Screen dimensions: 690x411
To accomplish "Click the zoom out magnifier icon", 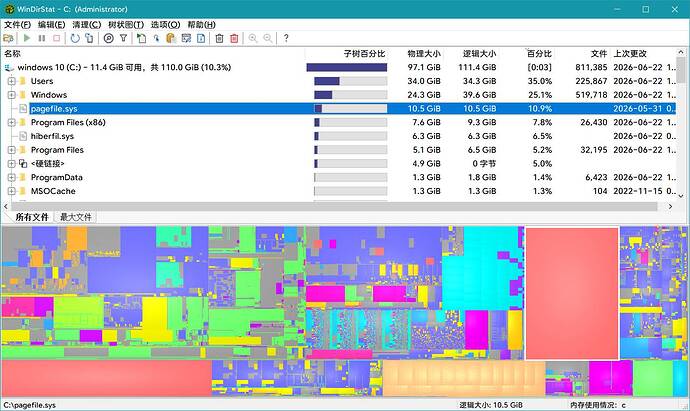I will (268, 38).
